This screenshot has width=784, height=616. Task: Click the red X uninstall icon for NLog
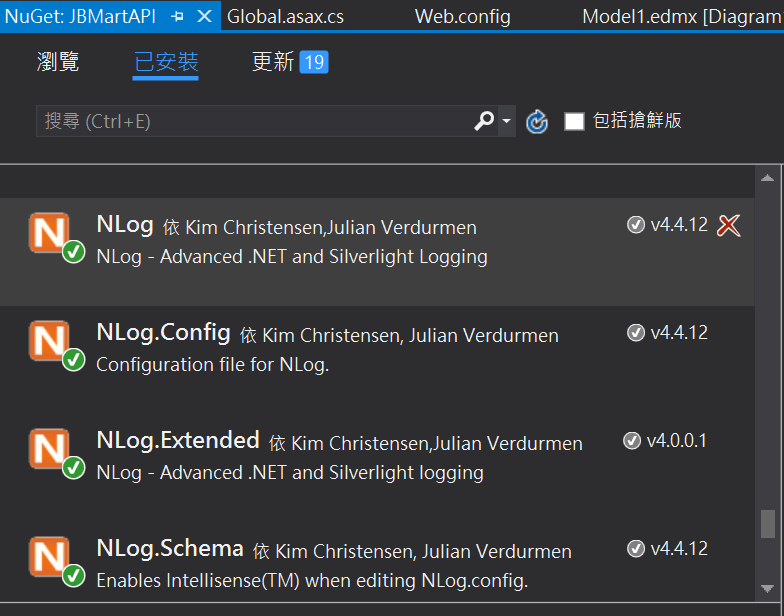[729, 226]
